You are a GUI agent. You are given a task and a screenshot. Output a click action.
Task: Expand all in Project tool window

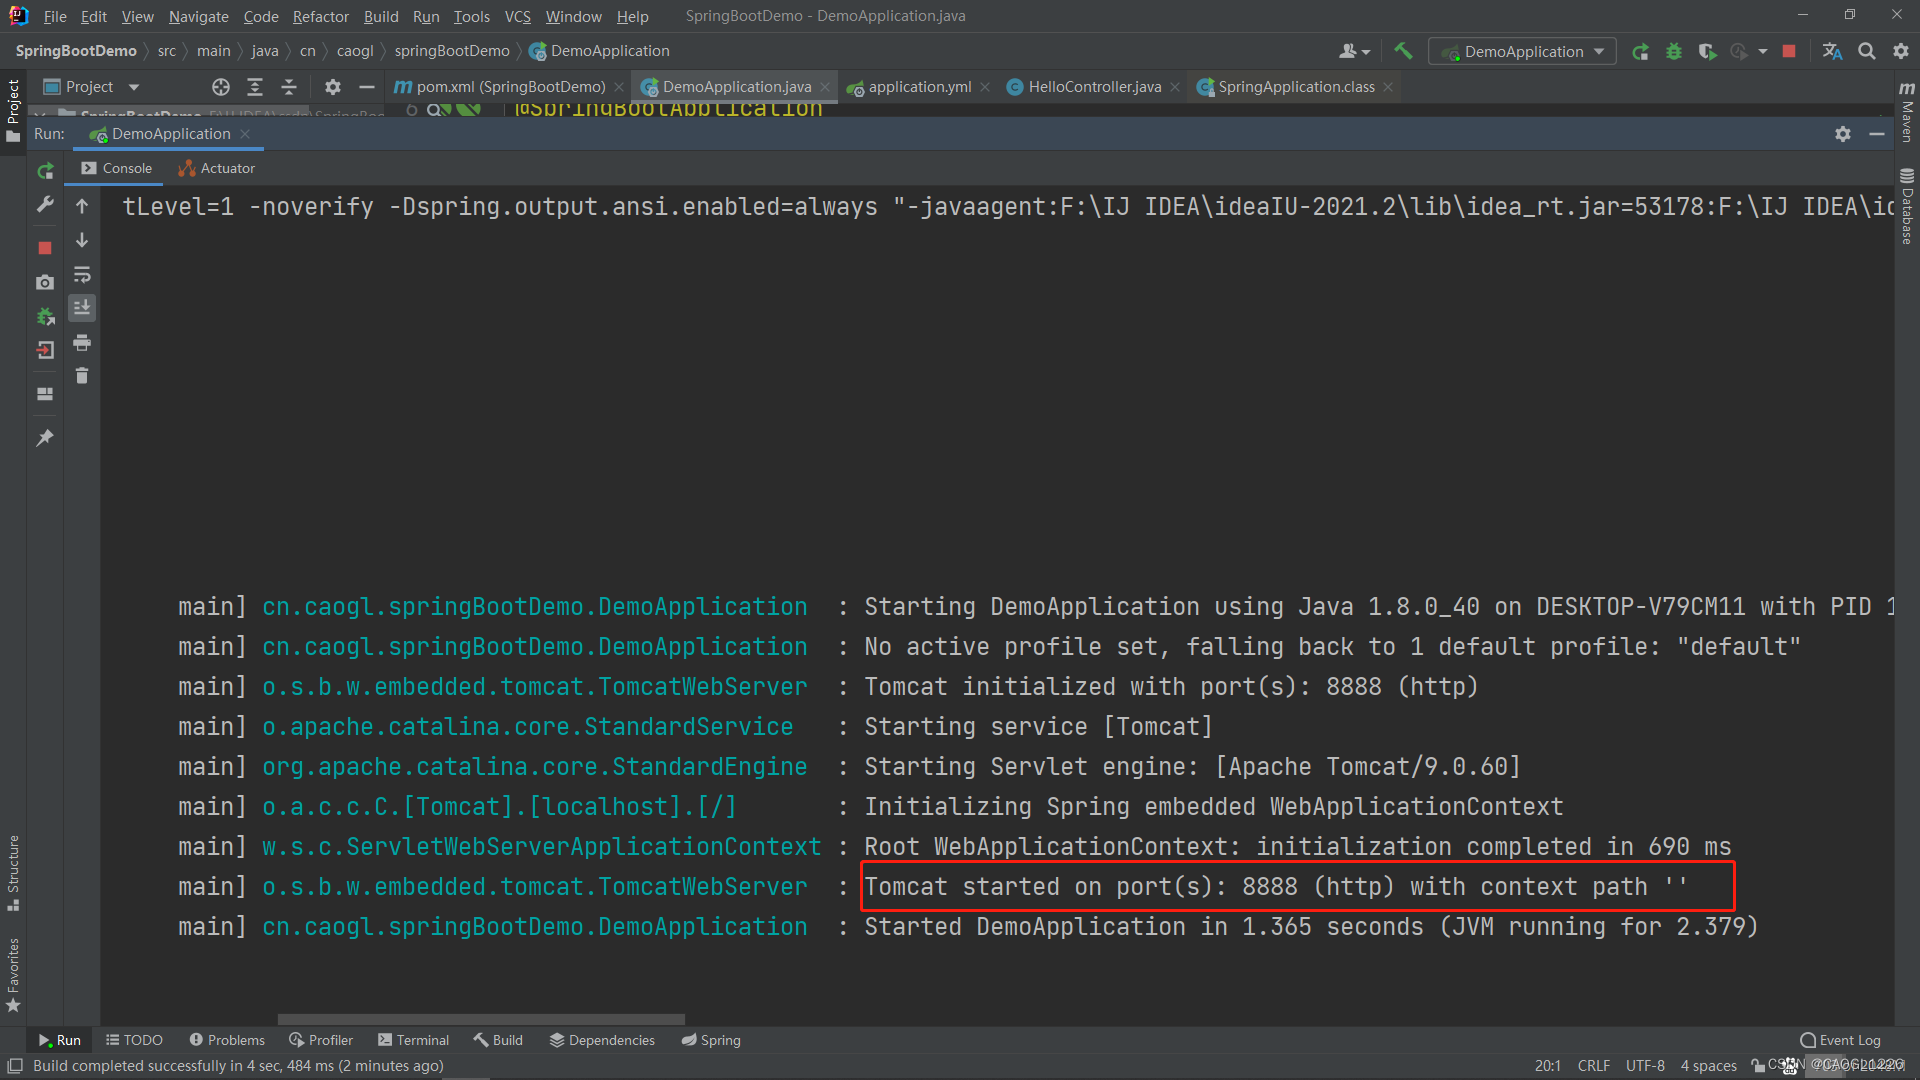pyautogui.click(x=255, y=87)
